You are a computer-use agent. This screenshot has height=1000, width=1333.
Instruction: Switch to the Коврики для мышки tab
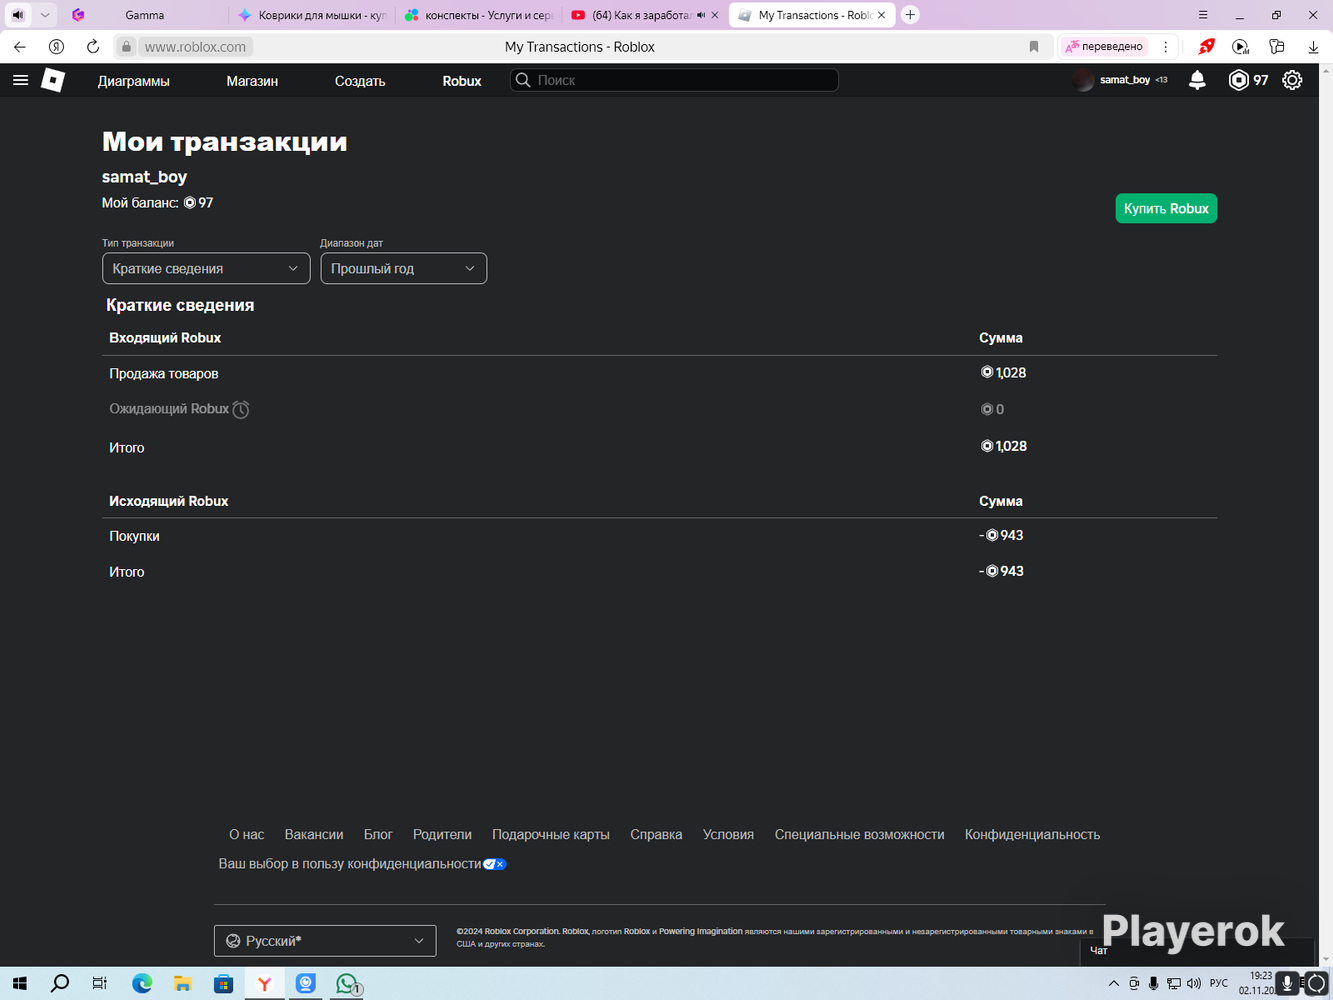pyautogui.click(x=313, y=15)
